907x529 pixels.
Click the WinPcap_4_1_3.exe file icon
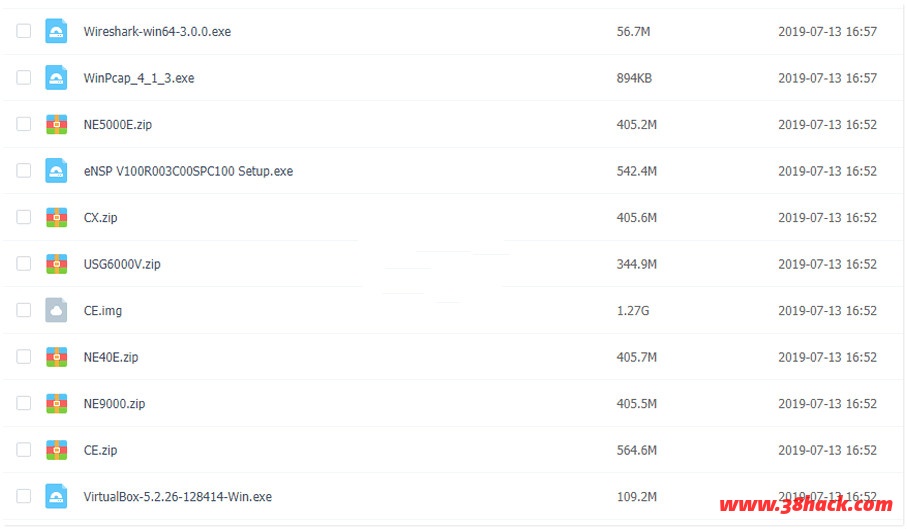pos(56,78)
